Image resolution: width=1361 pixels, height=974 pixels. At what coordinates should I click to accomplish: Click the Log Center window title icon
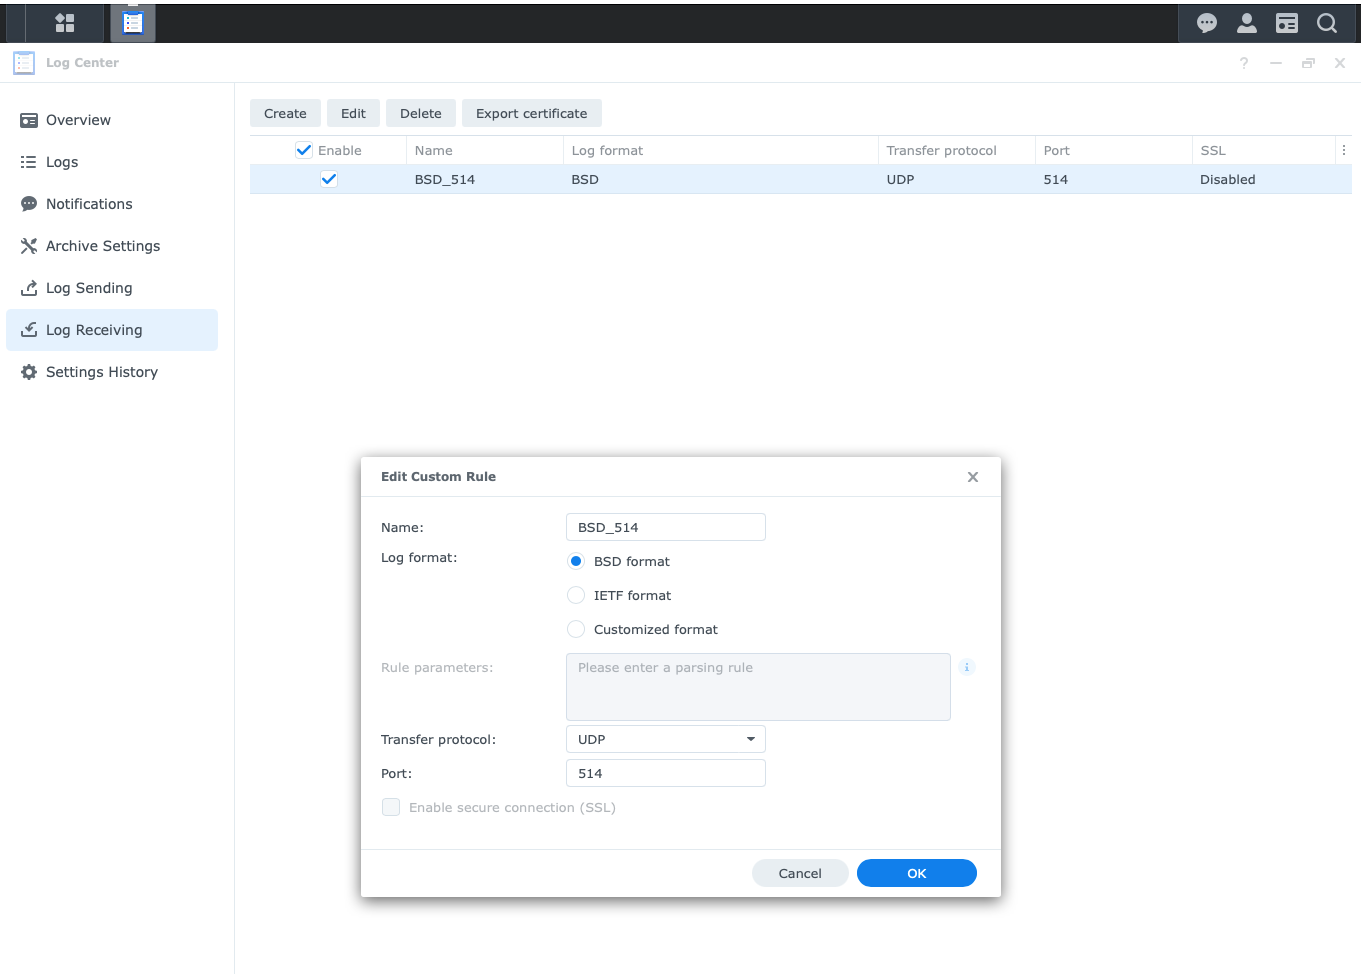click(24, 63)
